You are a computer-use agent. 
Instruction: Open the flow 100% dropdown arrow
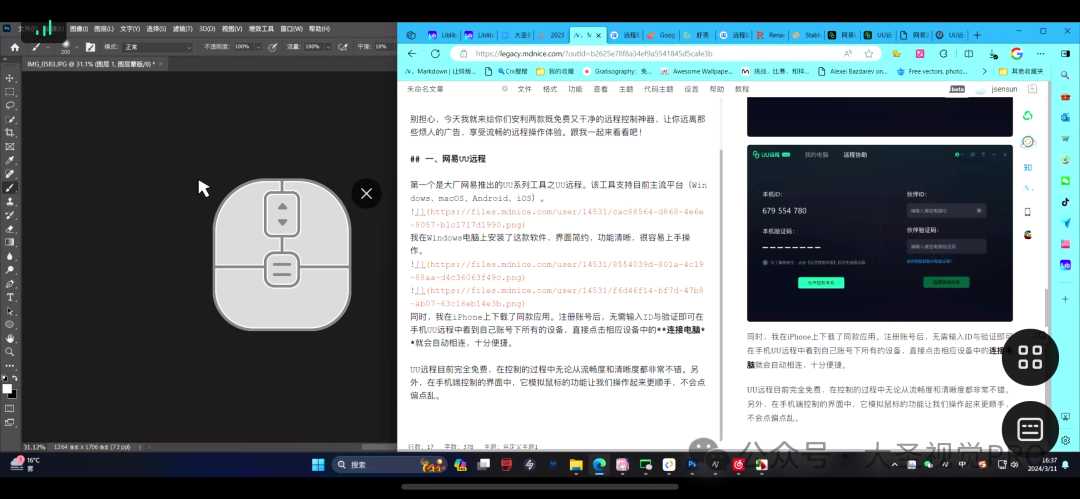pyautogui.click(x=327, y=47)
